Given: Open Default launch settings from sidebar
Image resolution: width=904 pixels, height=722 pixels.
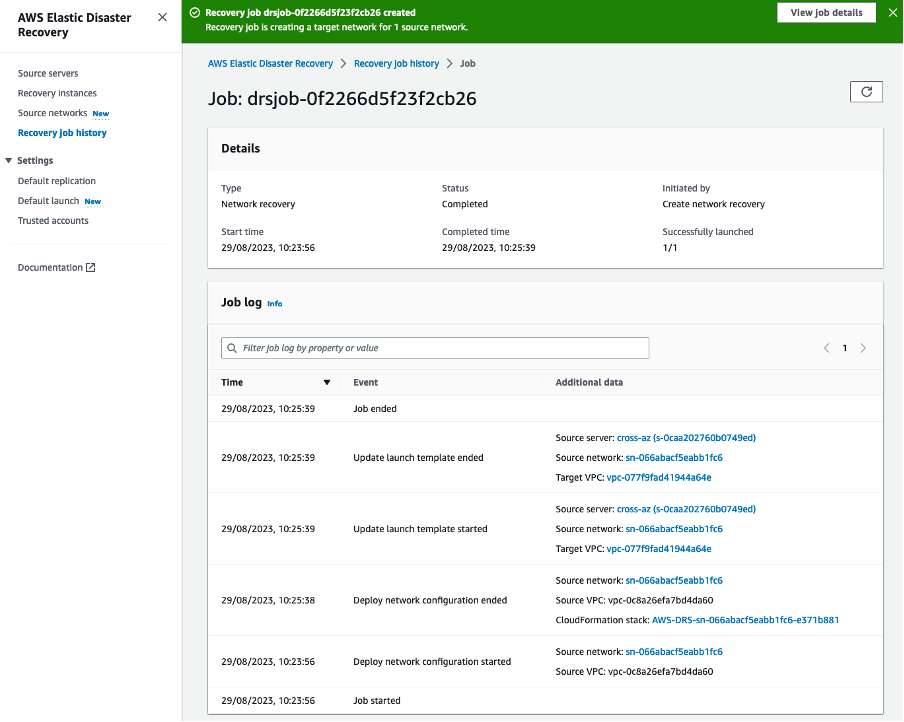Looking at the screenshot, I should coord(46,200).
